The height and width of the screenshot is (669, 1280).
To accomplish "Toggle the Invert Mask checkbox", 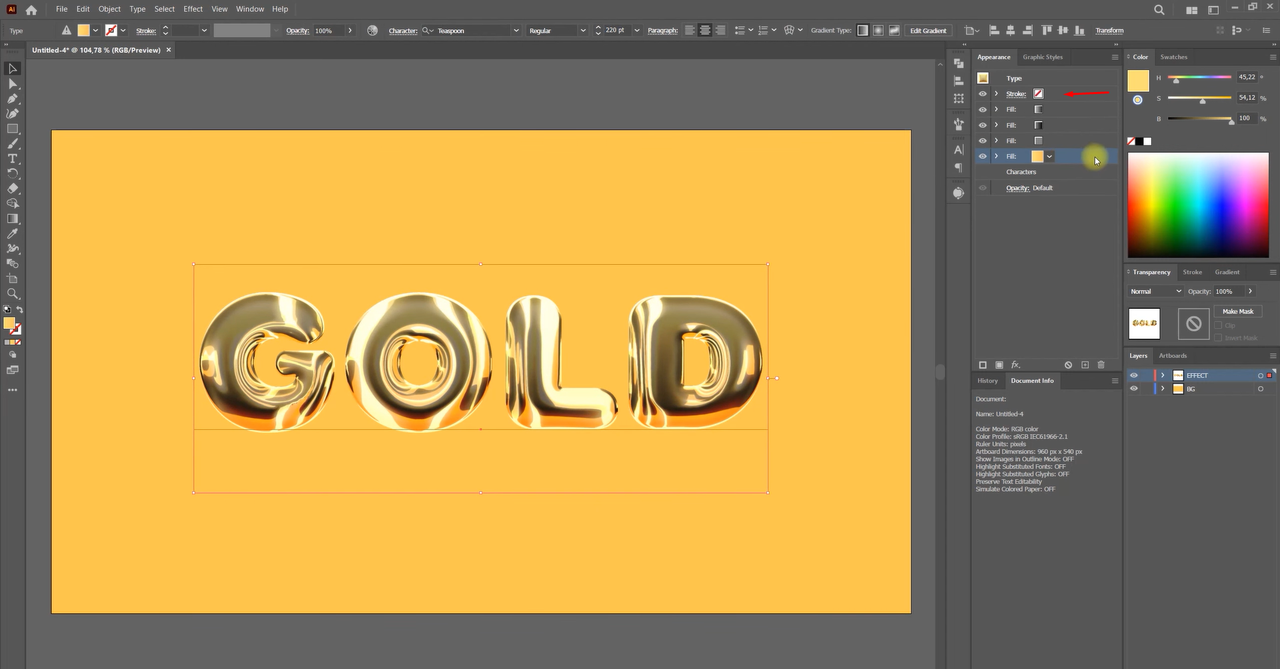I will pos(1219,338).
